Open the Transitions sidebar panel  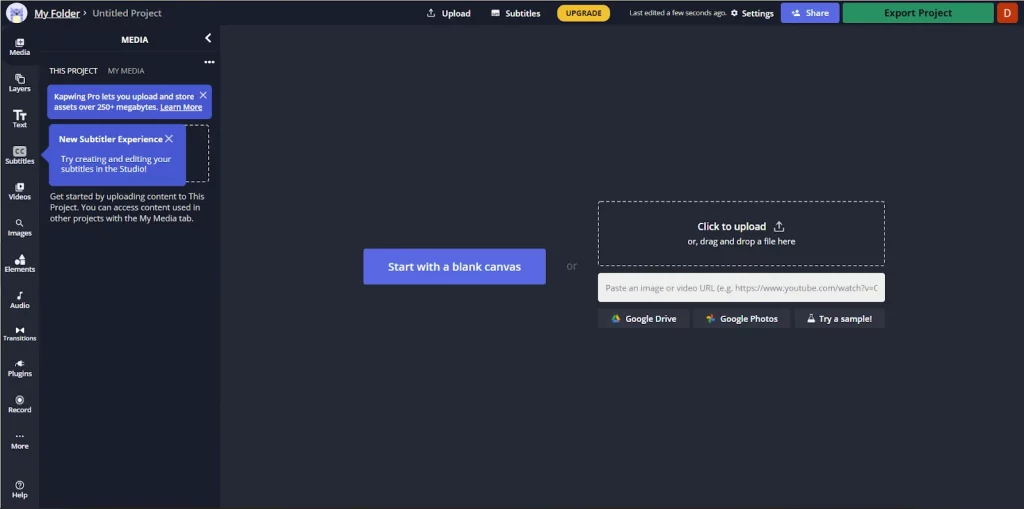pyautogui.click(x=19, y=334)
